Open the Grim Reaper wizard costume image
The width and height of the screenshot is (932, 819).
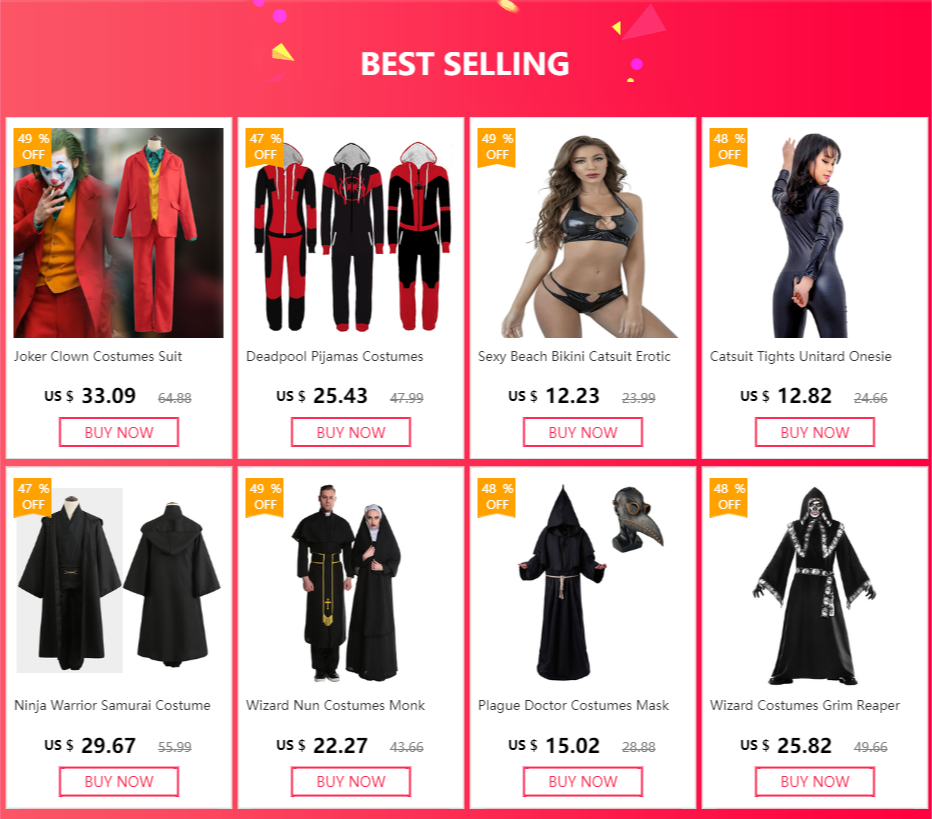click(x=814, y=582)
